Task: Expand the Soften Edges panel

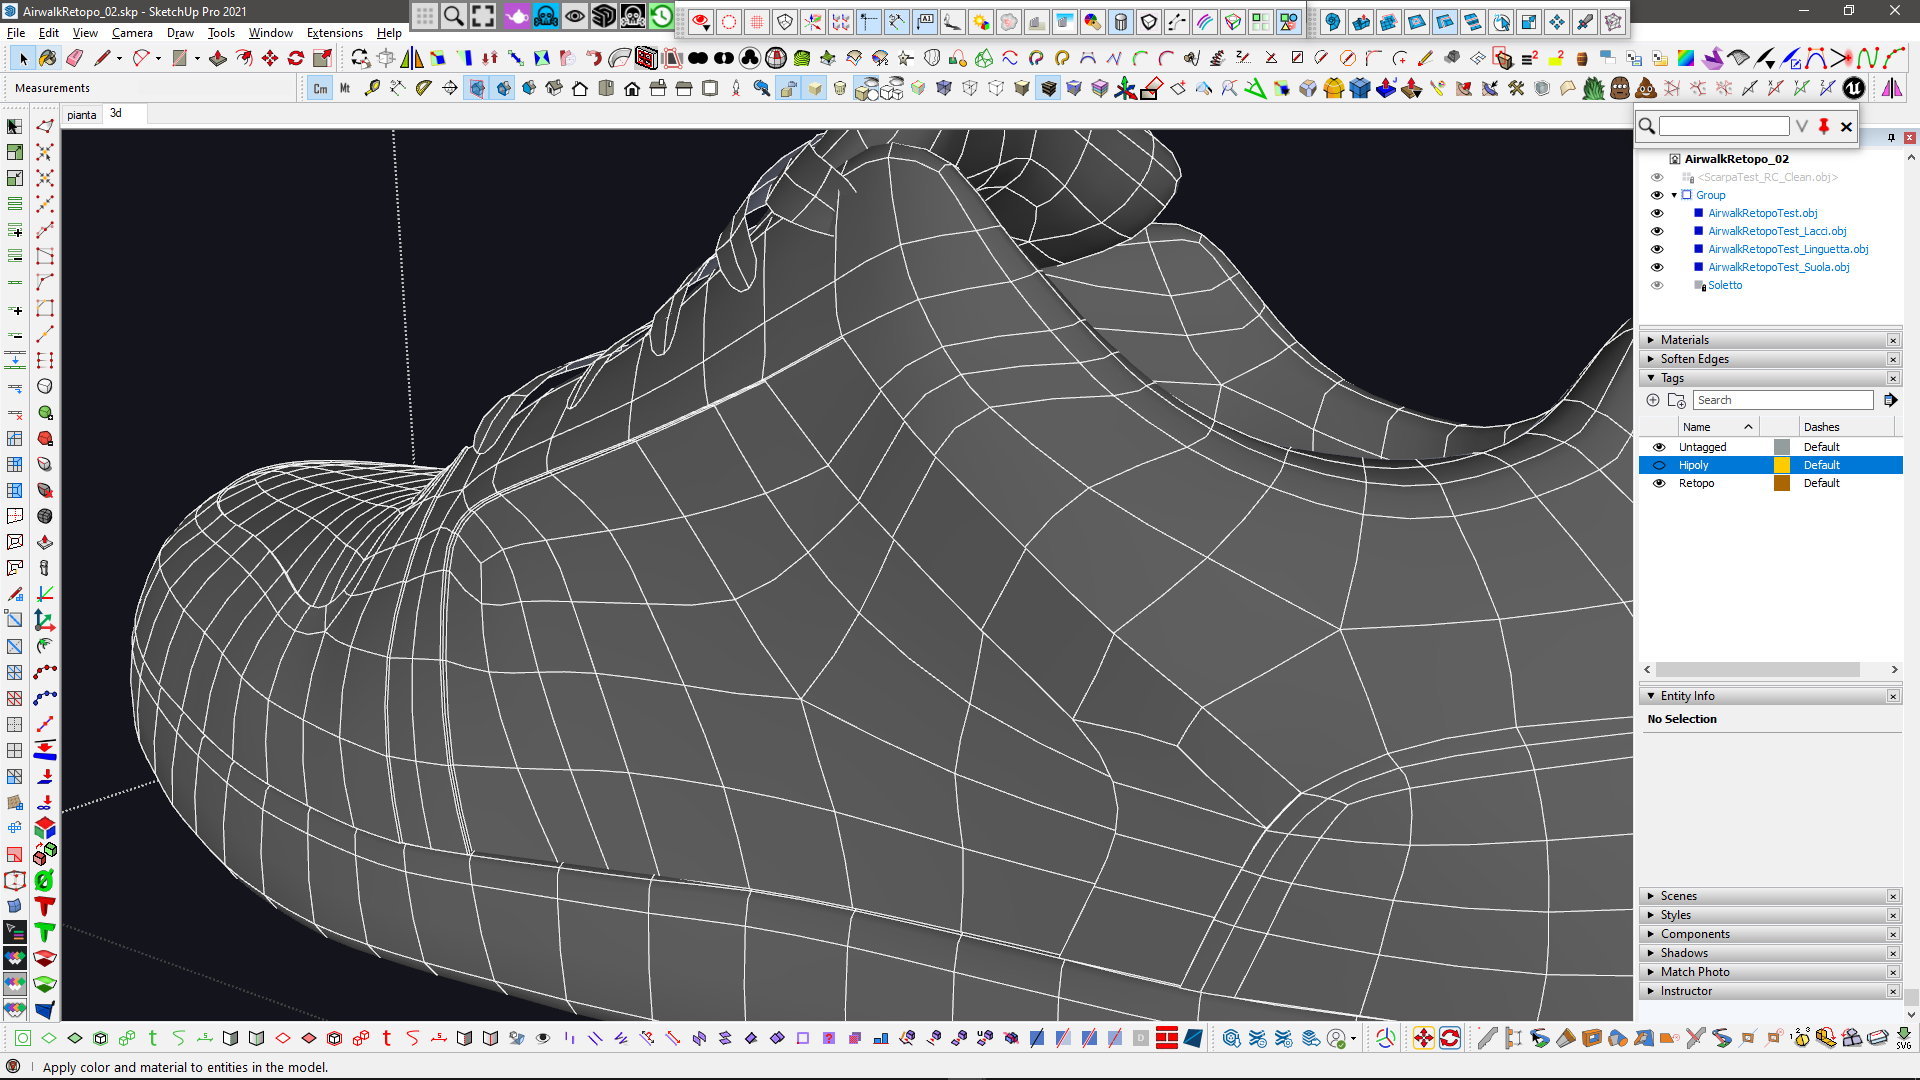Action: pos(1694,359)
